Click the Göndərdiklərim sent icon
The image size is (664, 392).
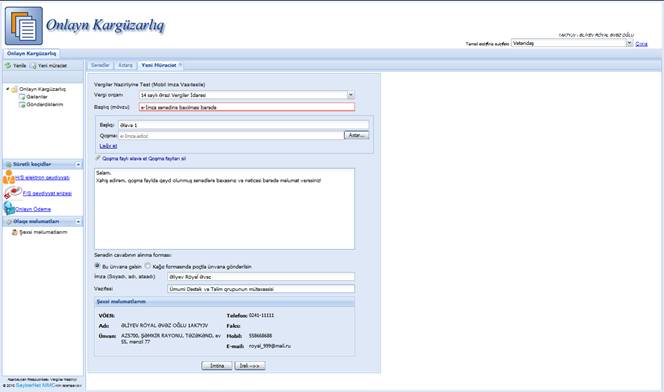[22, 105]
